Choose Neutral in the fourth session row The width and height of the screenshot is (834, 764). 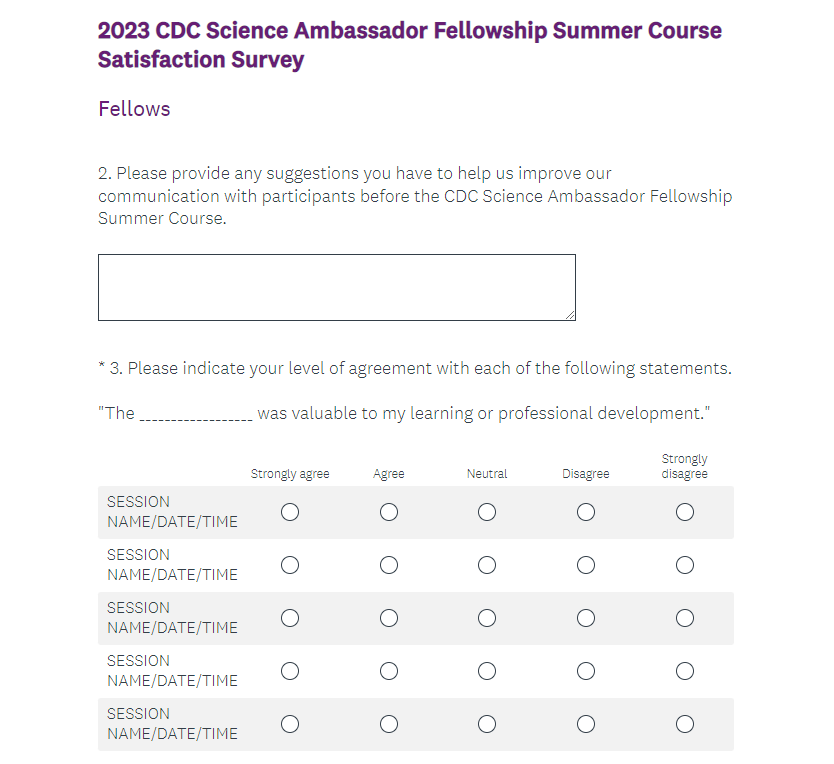click(487, 671)
